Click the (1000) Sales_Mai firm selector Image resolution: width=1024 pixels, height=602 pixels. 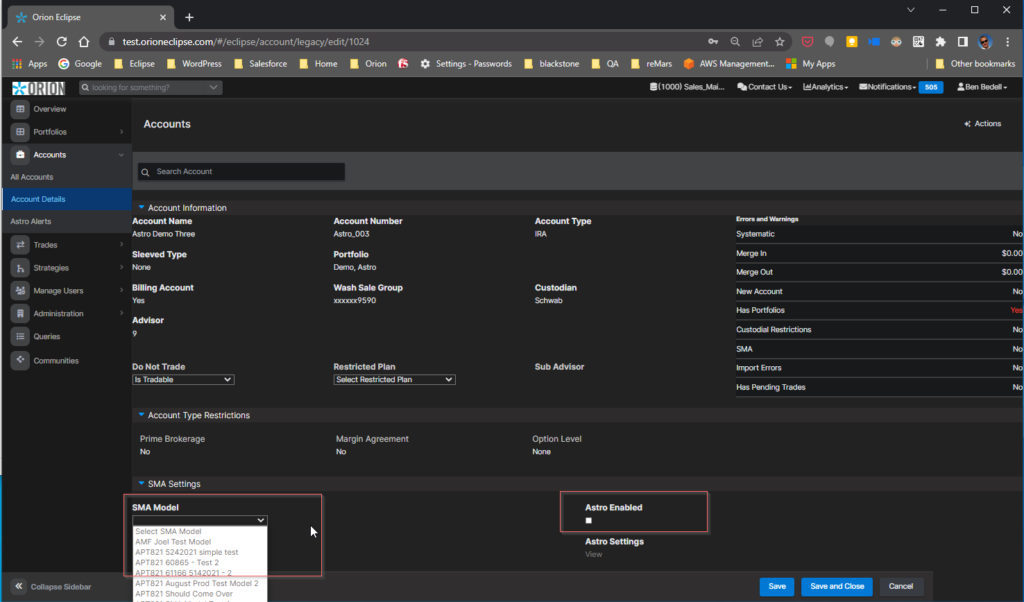click(x=687, y=87)
